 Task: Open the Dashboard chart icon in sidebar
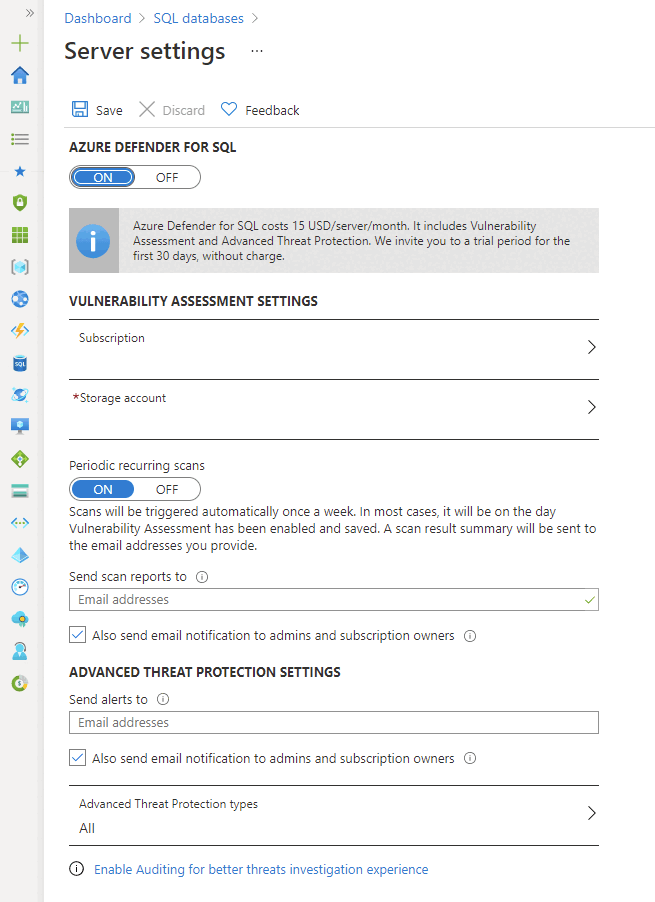(20, 107)
